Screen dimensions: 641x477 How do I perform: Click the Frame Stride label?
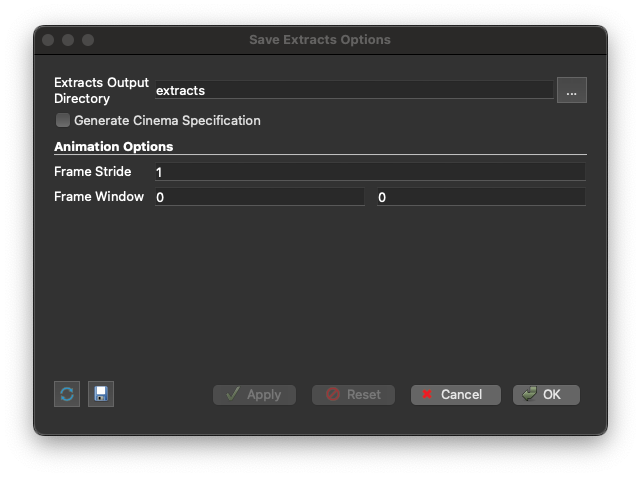point(92,172)
